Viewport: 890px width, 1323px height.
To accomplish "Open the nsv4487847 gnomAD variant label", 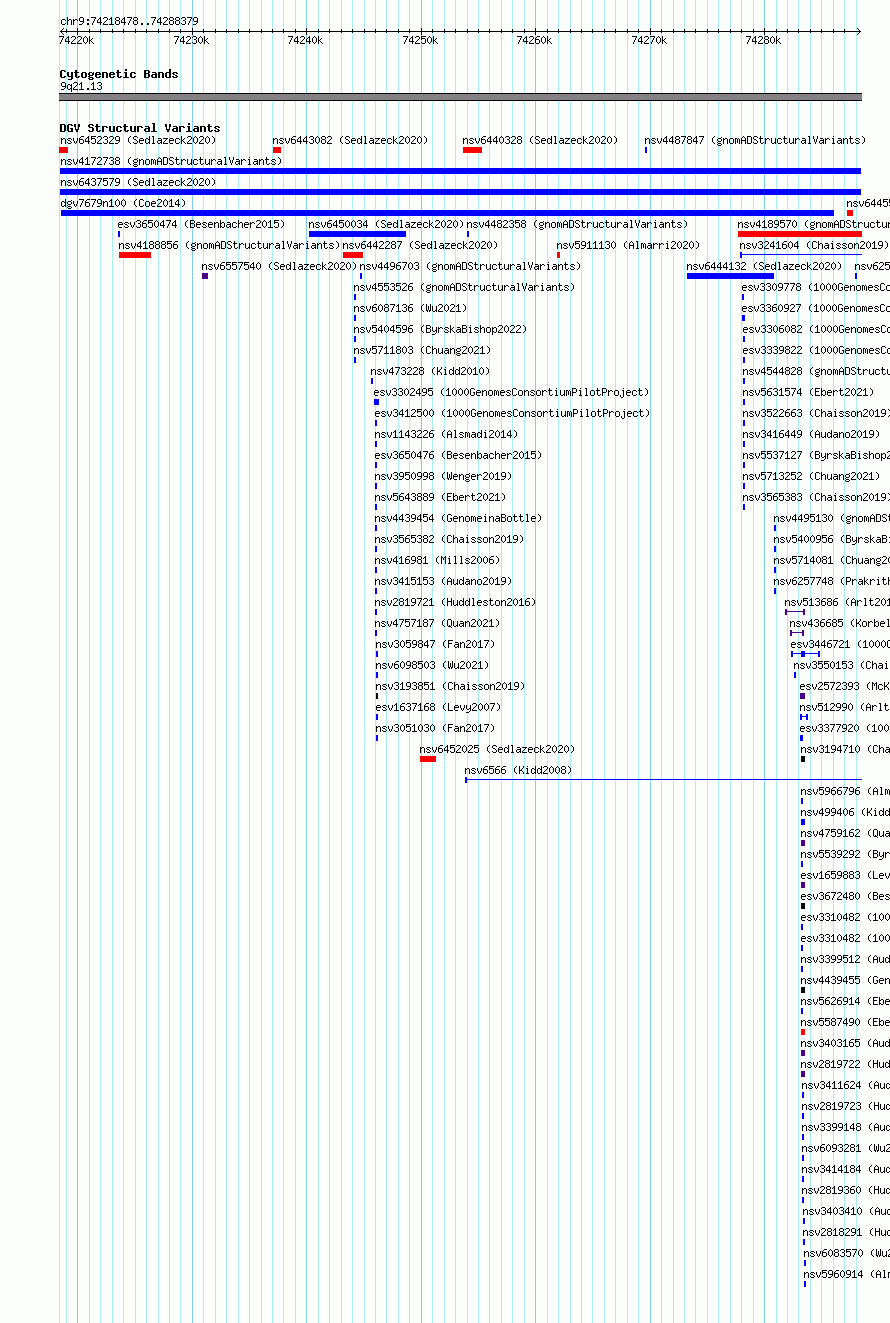I will 755,140.
